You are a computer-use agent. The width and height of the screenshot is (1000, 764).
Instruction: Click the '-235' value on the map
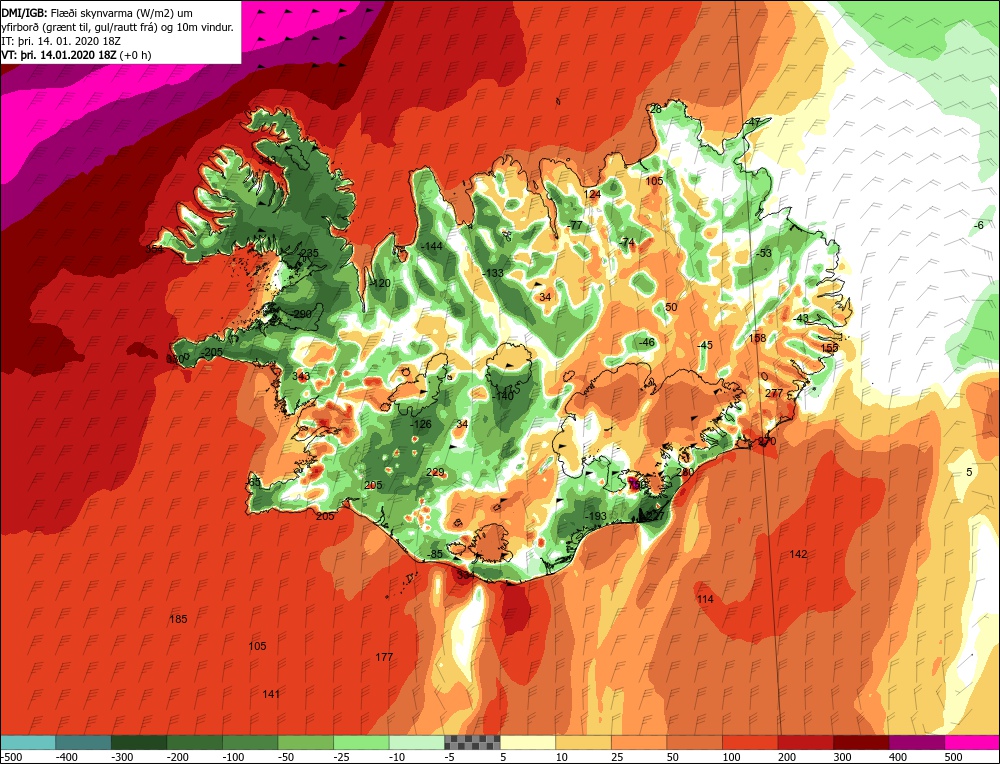click(308, 253)
